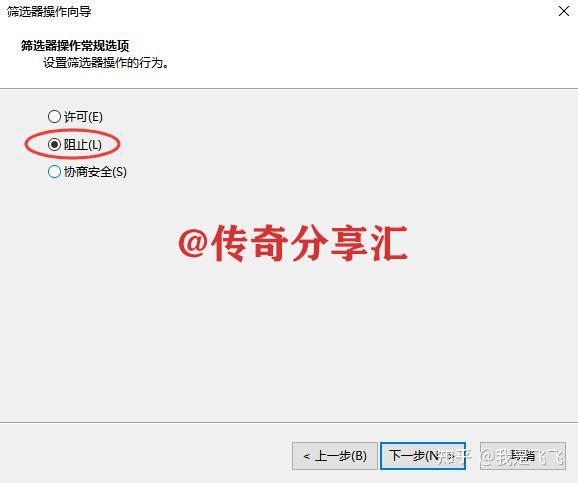
Task: Close the 筛选器操作向导 dialog with X
Action: pyautogui.click(x=564, y=11)
